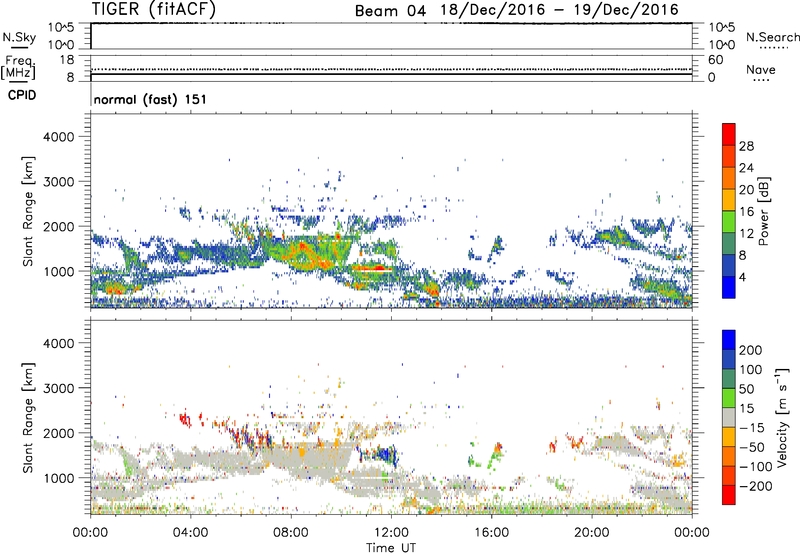Click the '16:00' time axis tick label
The height and width of the screenshot is (554, 800).
click(491, 533)
